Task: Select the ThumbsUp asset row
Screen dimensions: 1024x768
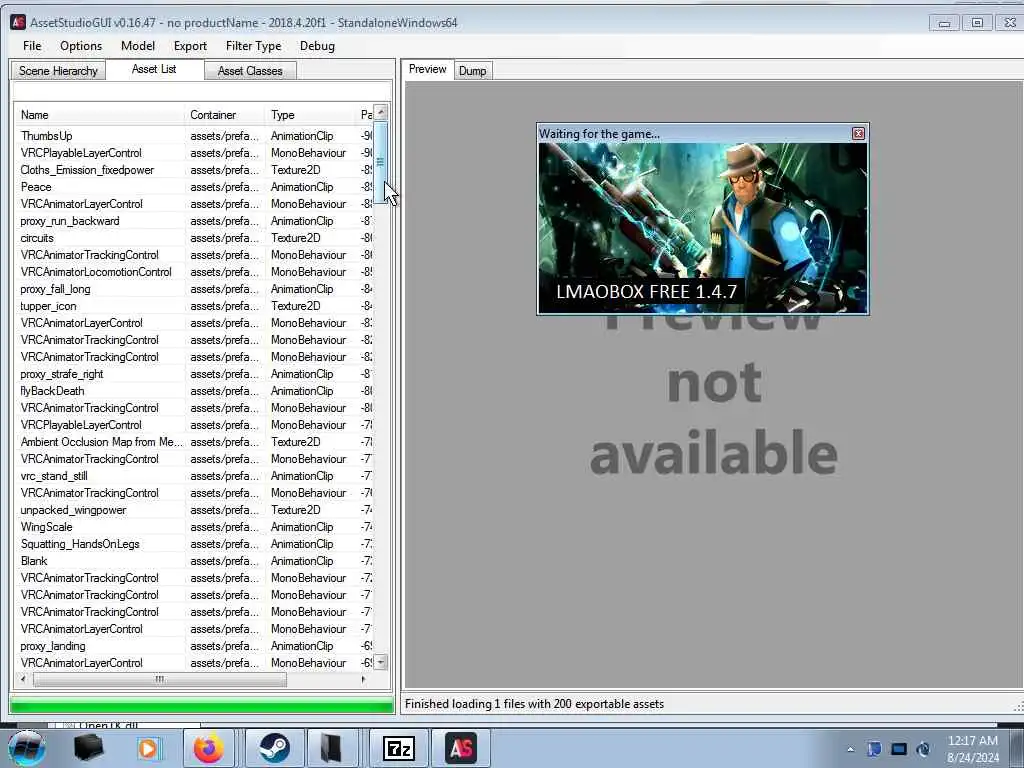Action: pos(194,136)
